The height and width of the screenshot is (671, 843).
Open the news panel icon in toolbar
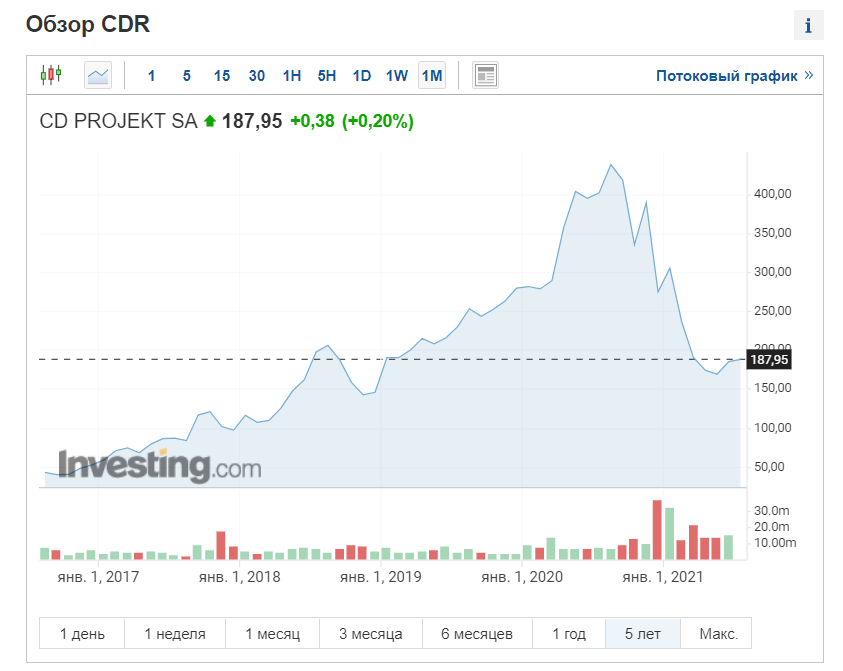485,75
